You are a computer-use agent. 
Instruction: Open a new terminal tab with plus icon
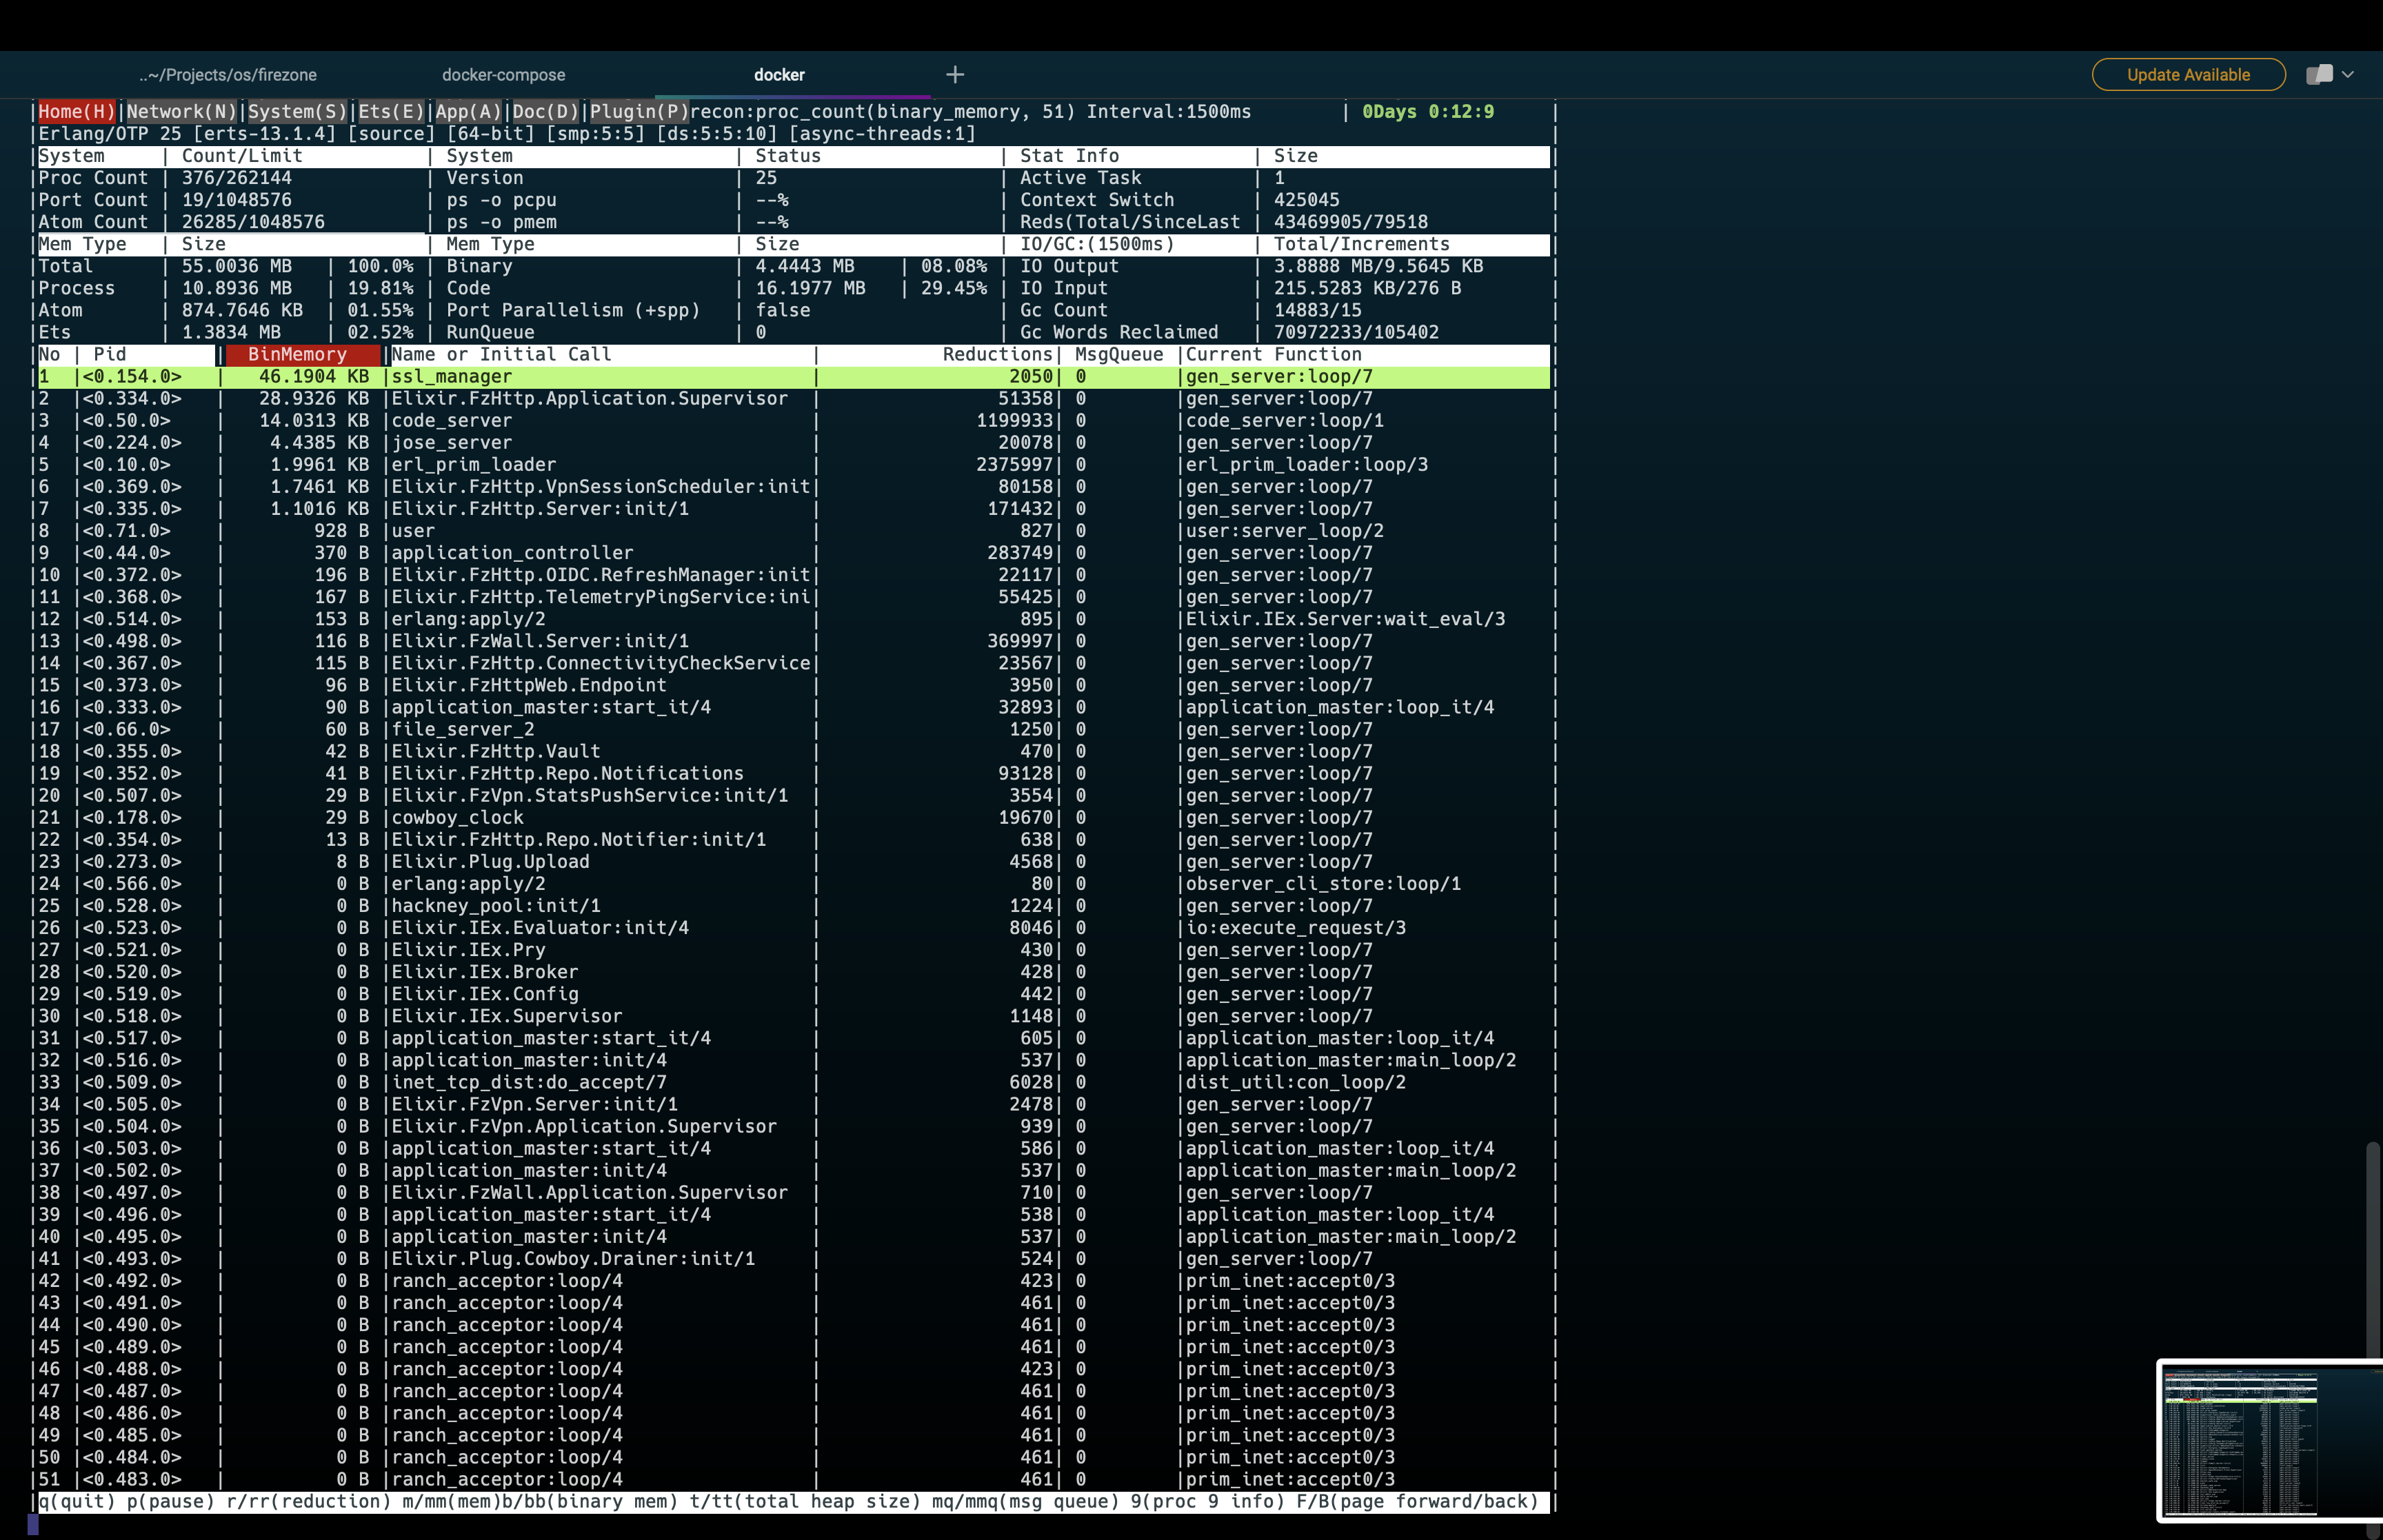click(955, 74)
